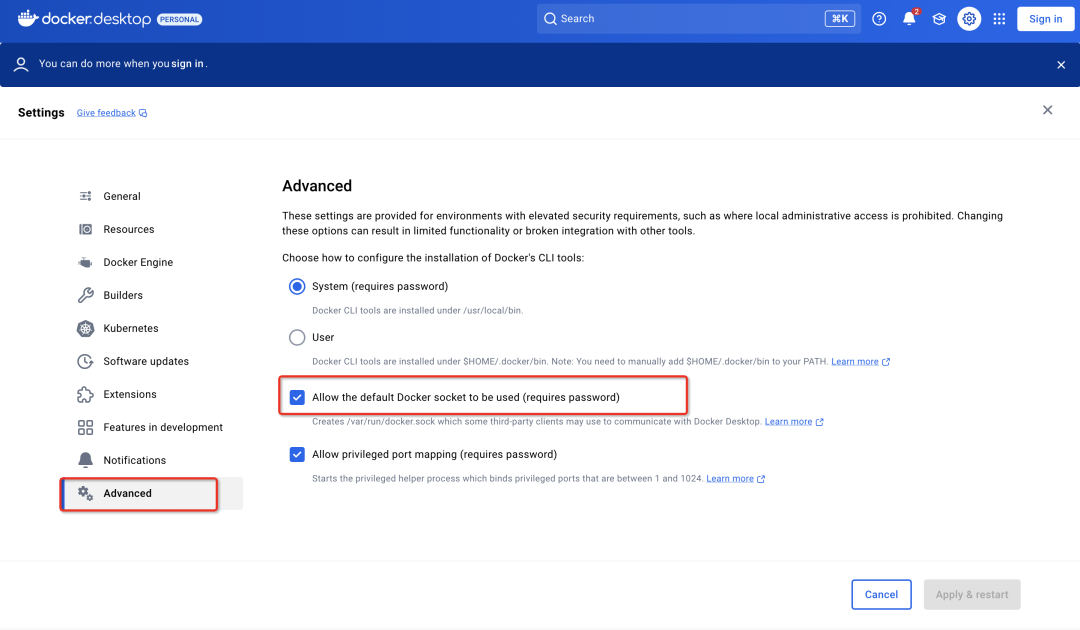This screenshot has width=1080, height=630.
Task: Click the PERSONAL plan badge
Action: 179,19
